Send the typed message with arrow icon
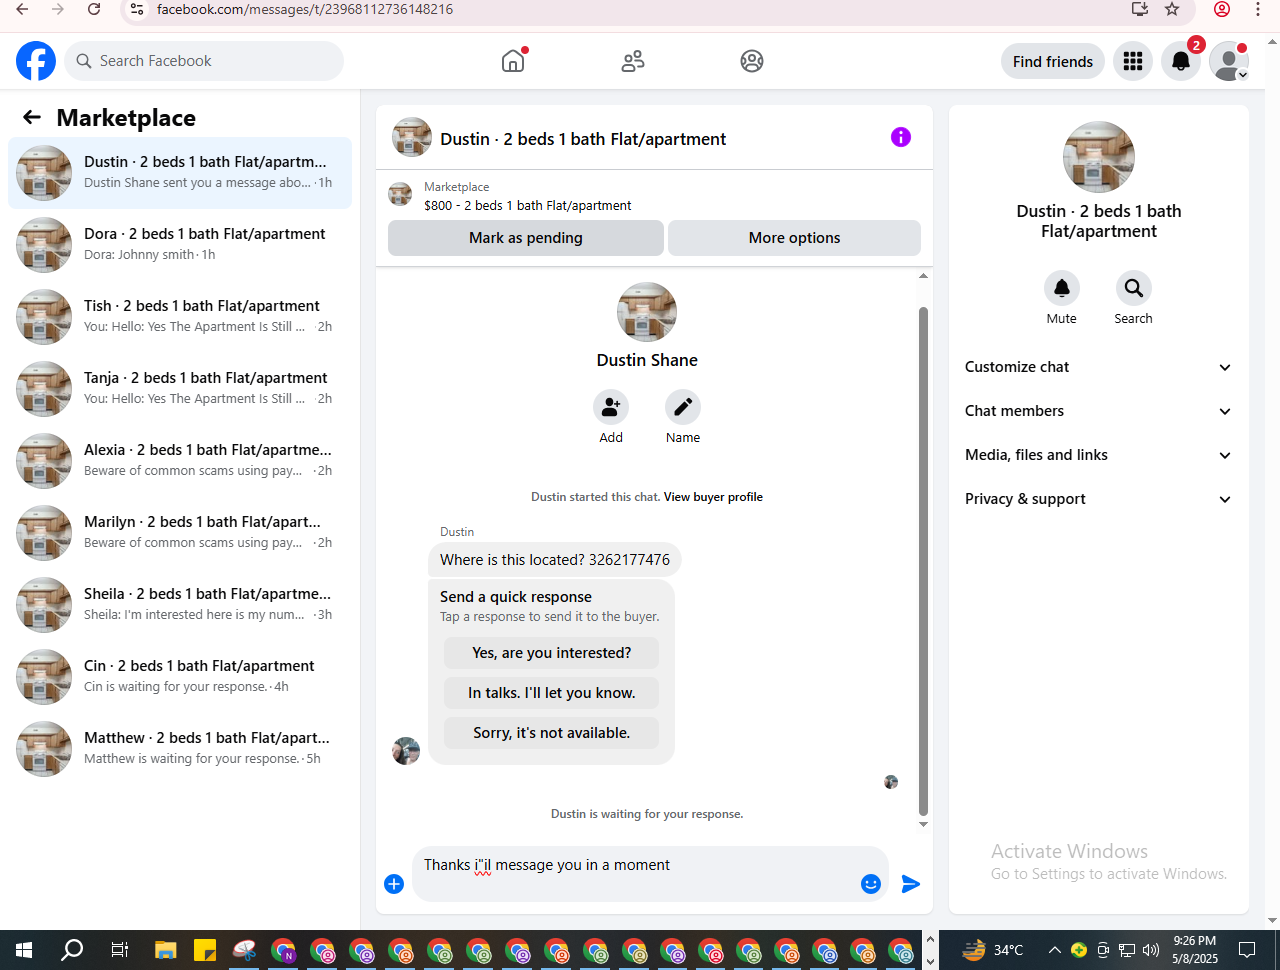 [911, 884]
